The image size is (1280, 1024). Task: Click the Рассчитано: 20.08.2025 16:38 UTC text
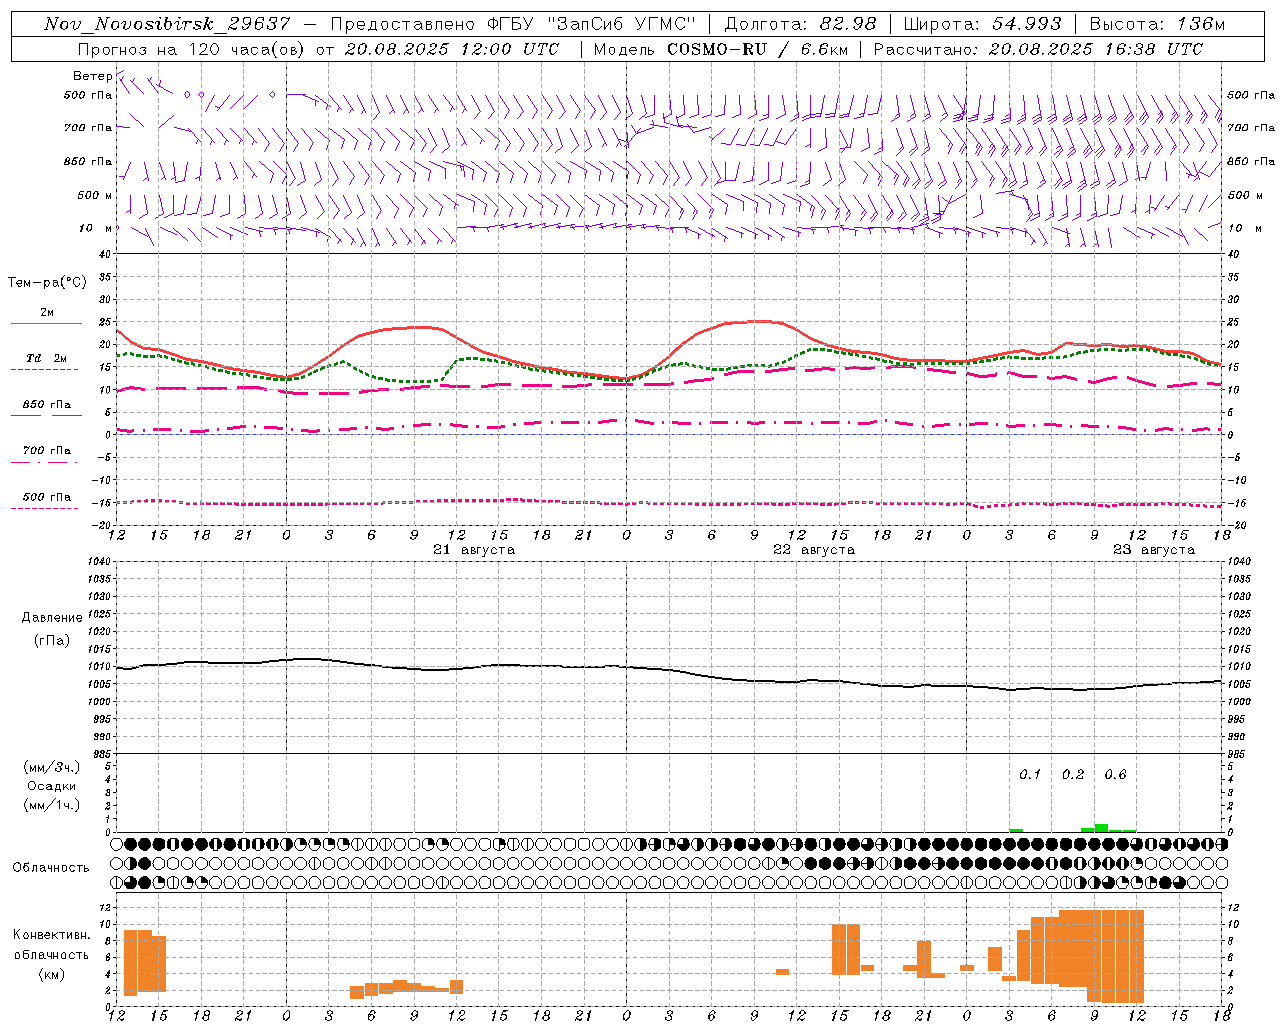pyautogui.click(x=1038, y=49)
